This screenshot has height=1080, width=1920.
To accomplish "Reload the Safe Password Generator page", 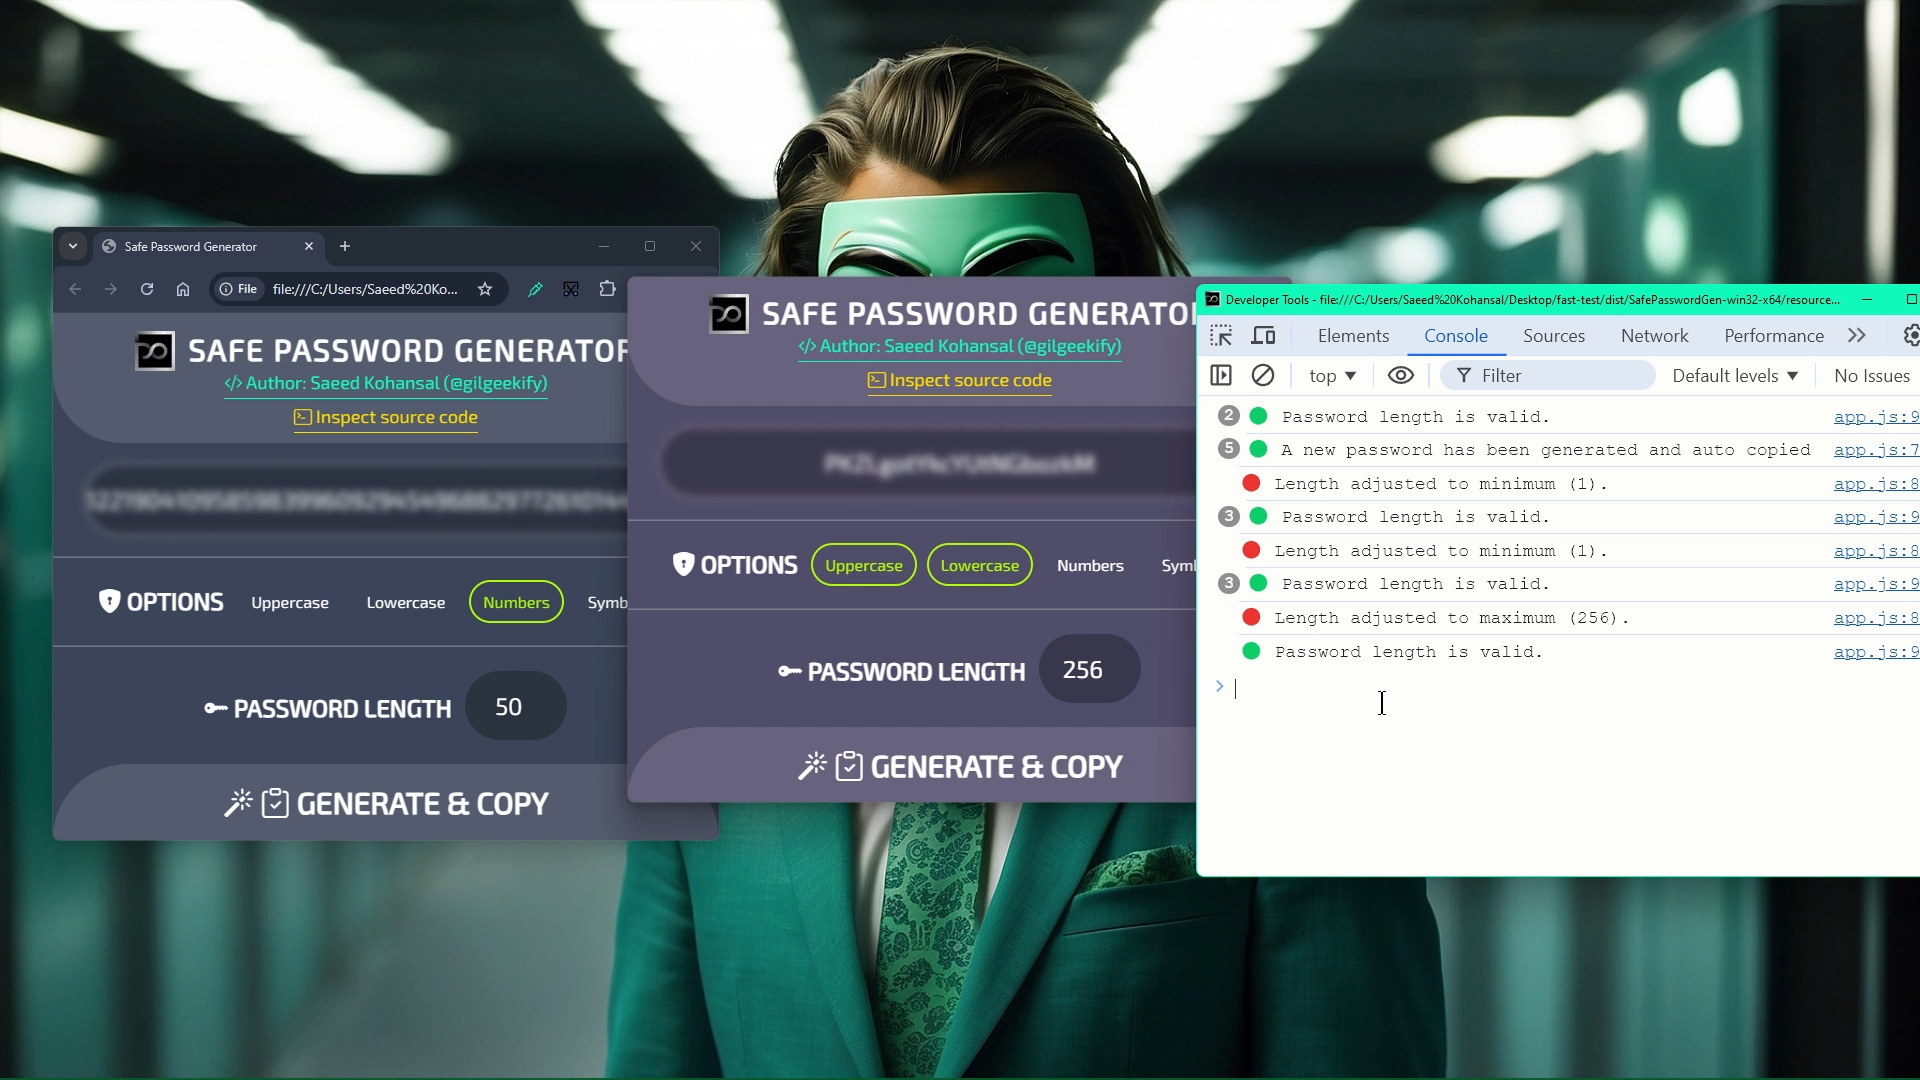I will (x=147, y=289).
